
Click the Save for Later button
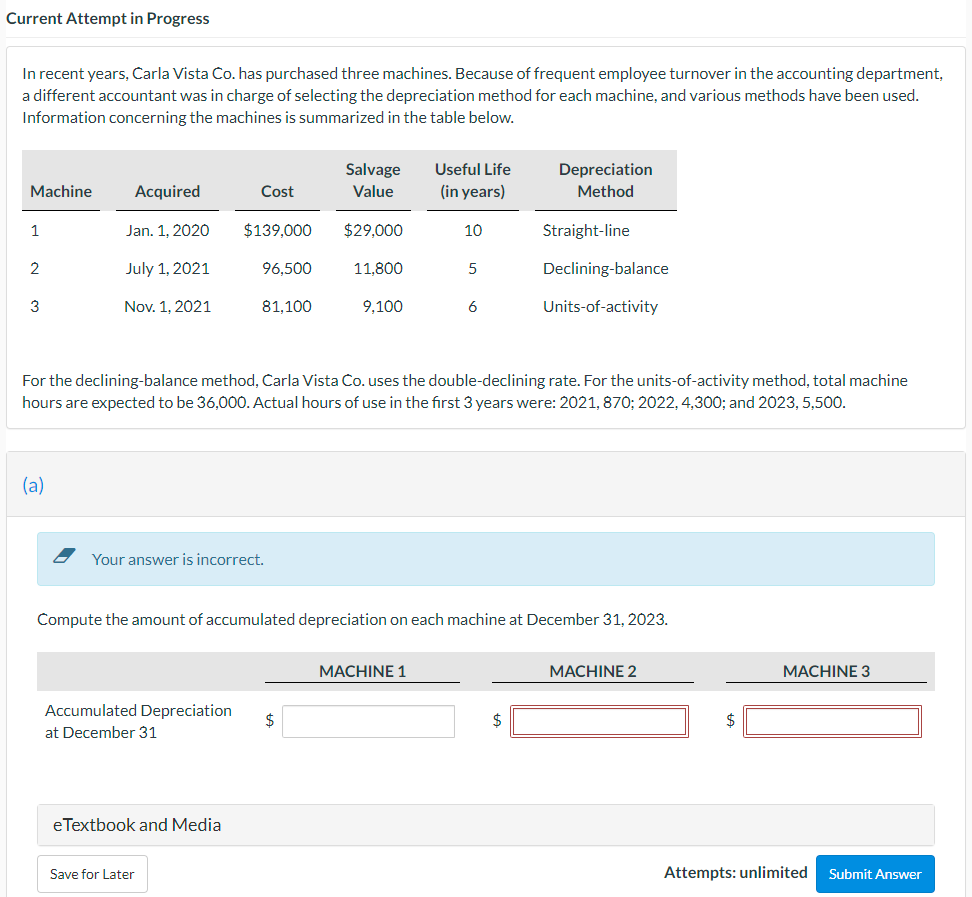(x=92, y=873)
